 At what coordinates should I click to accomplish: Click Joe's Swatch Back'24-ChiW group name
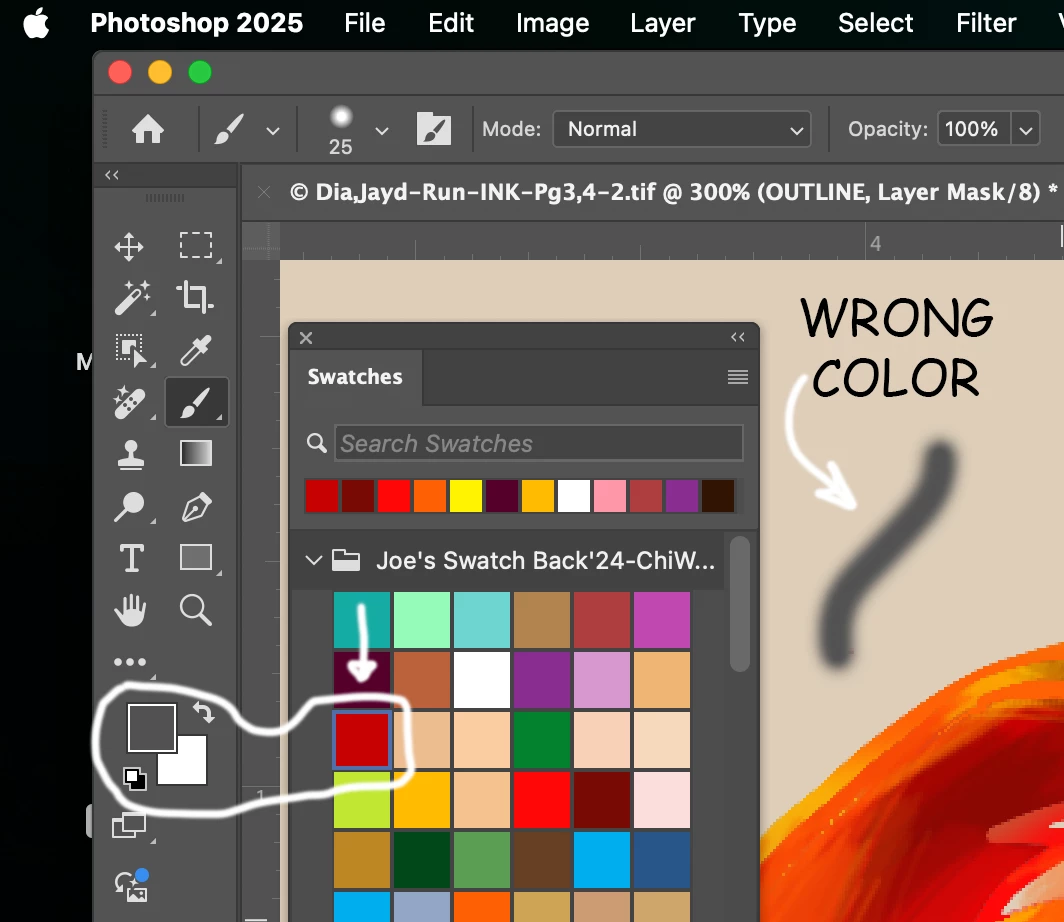545,560
